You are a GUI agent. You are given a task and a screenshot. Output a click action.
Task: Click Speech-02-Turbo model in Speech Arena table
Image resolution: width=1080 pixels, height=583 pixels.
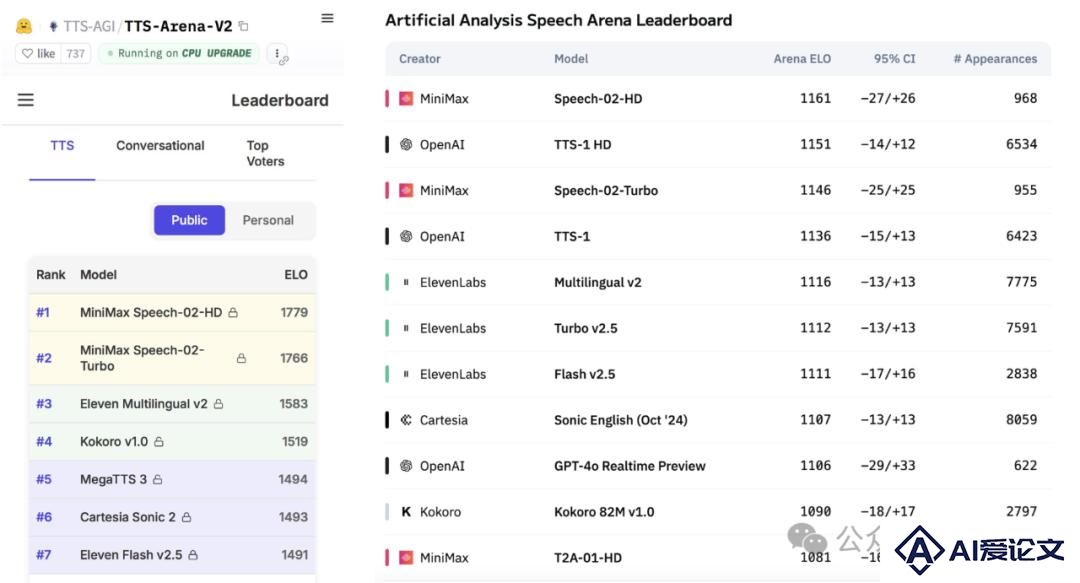pyautogui.click(x=605, y=190)
